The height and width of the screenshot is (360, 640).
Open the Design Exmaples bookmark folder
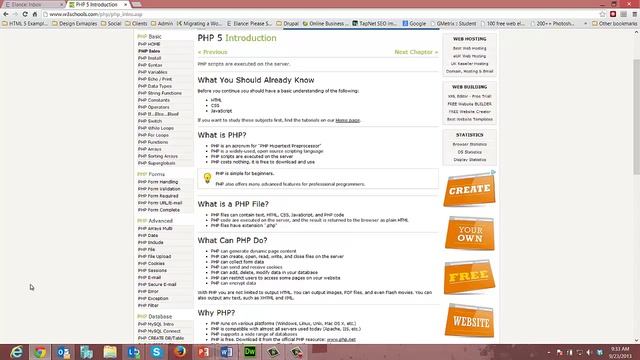pyautogui.click(x=75, y=24)
